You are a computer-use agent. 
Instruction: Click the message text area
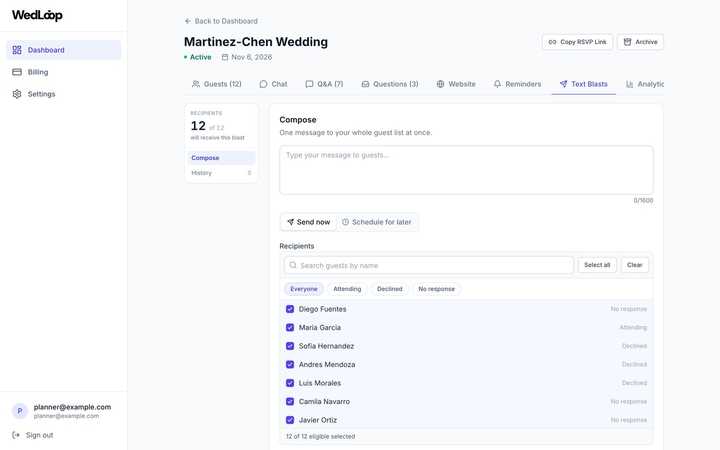pos(466,170)
